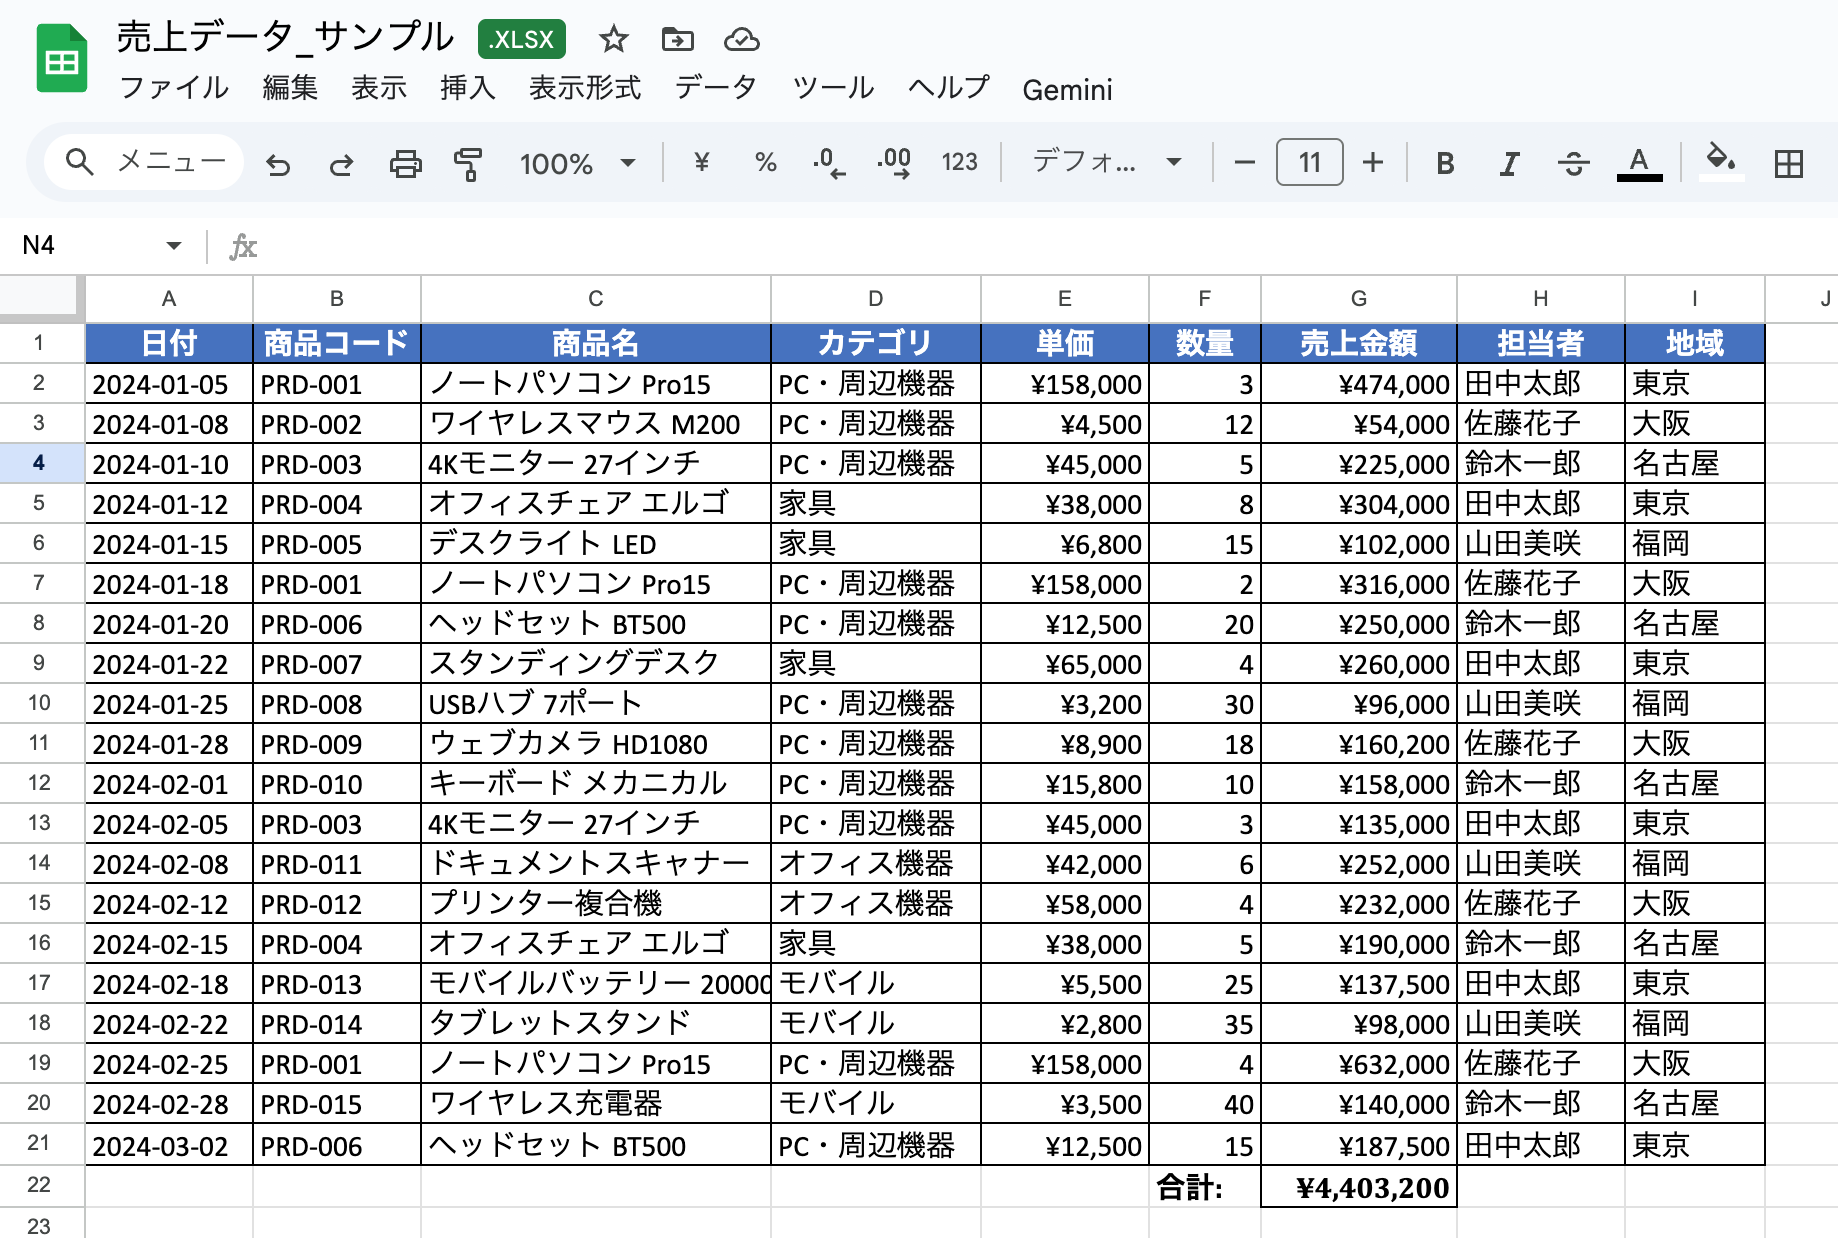1838x1238 pixels.
Task: Expand the N4 name box dropdown
Action: 174,246
